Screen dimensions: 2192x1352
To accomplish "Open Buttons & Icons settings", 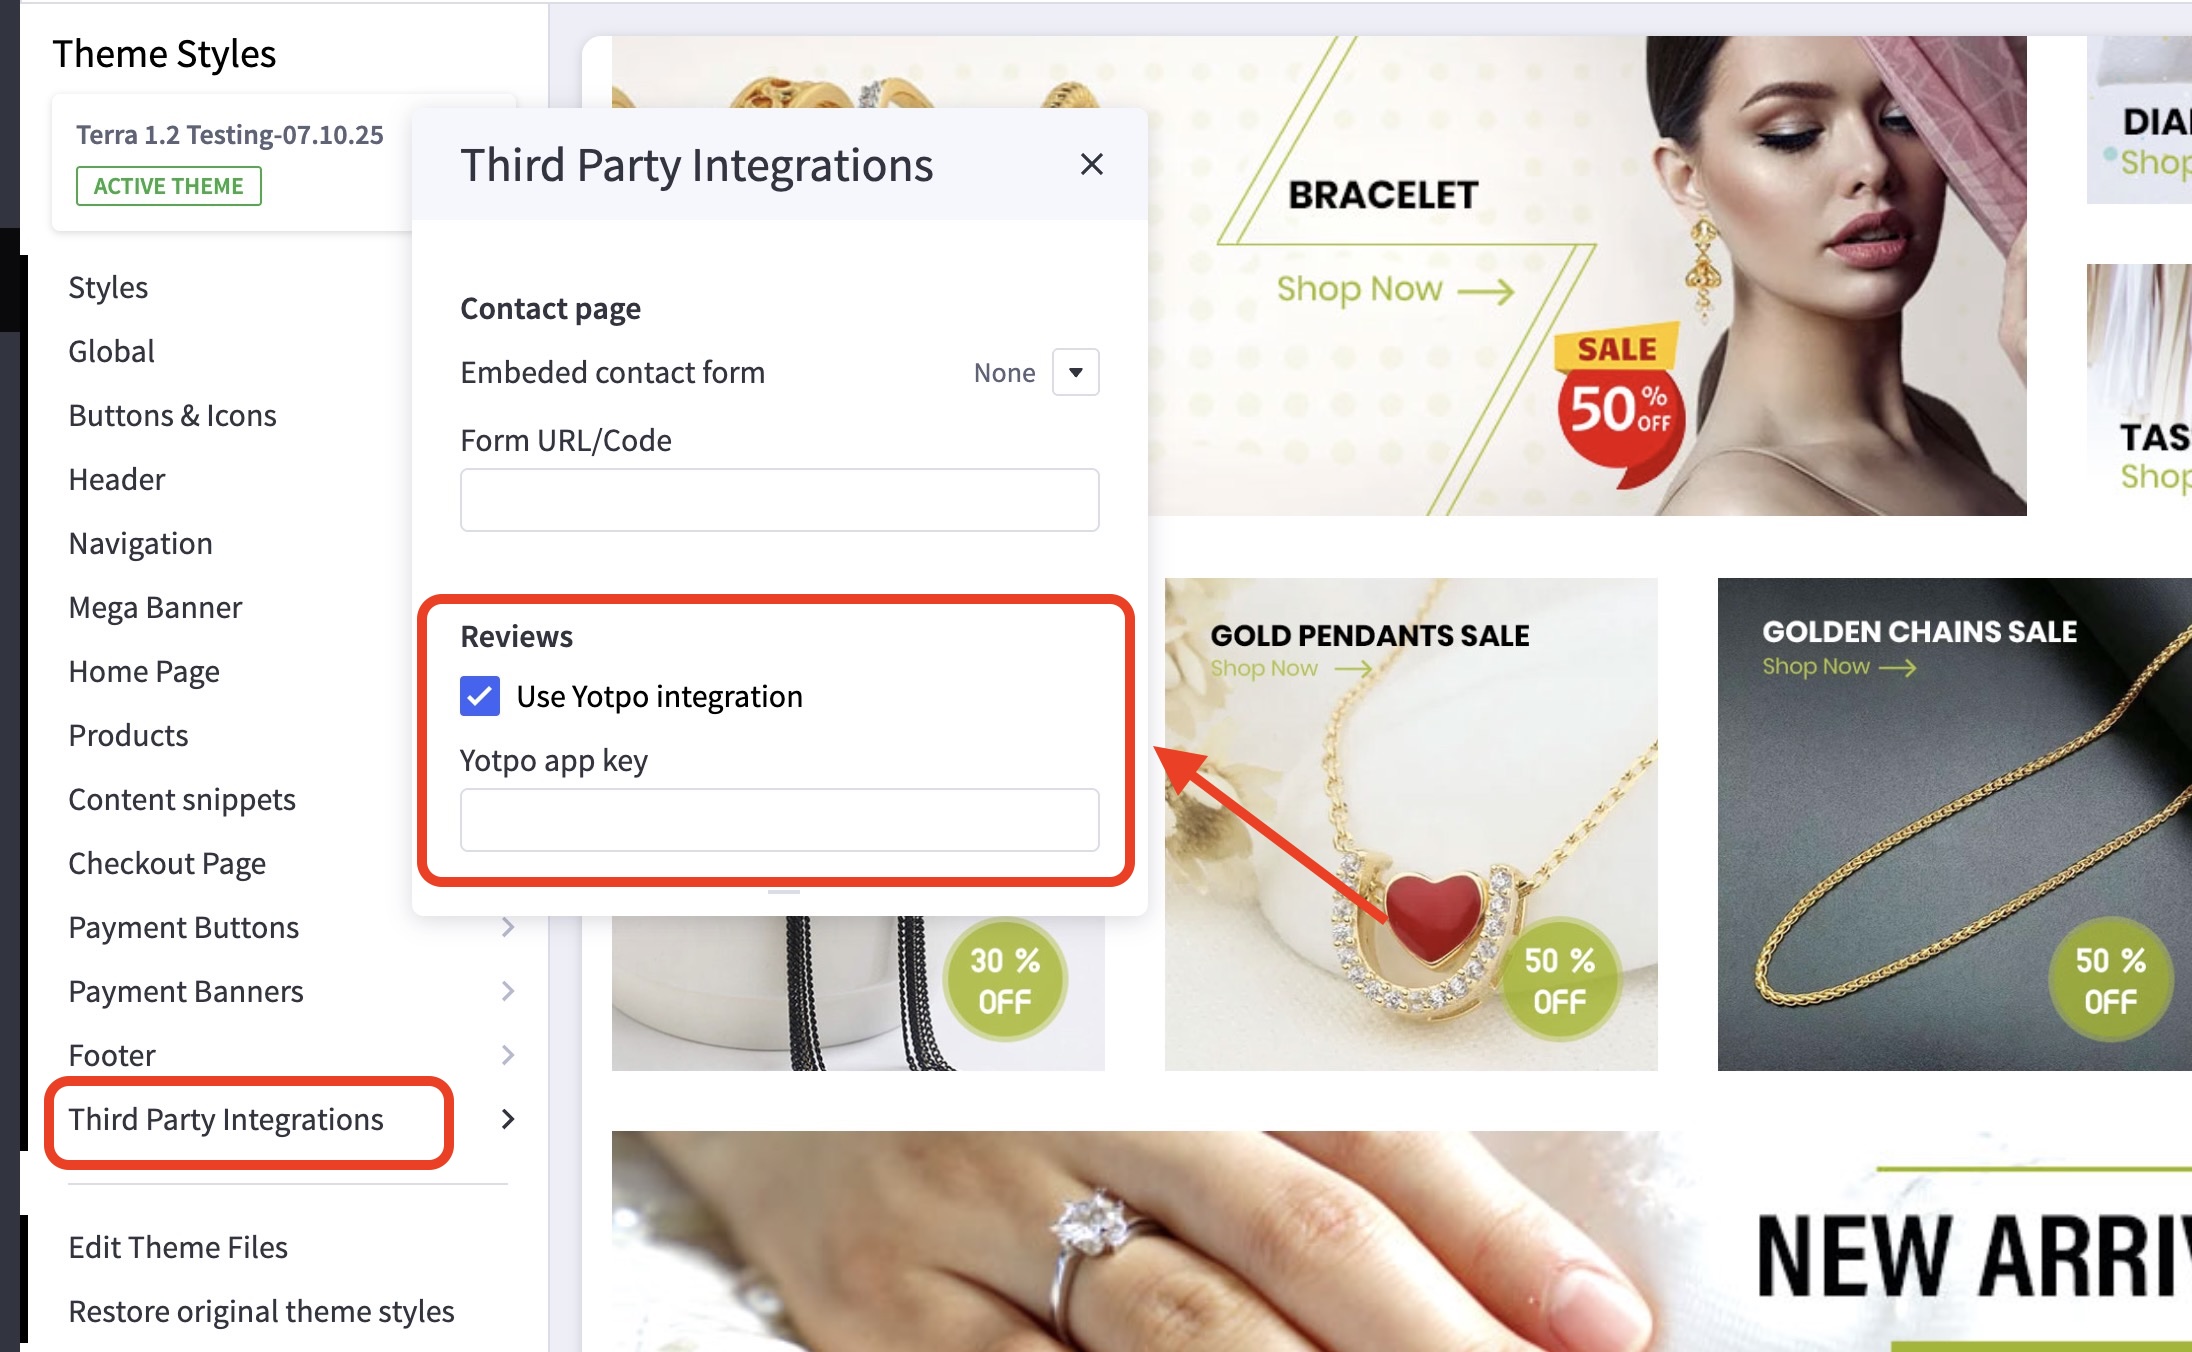I will pyautogui.click(x=172, y=415).
